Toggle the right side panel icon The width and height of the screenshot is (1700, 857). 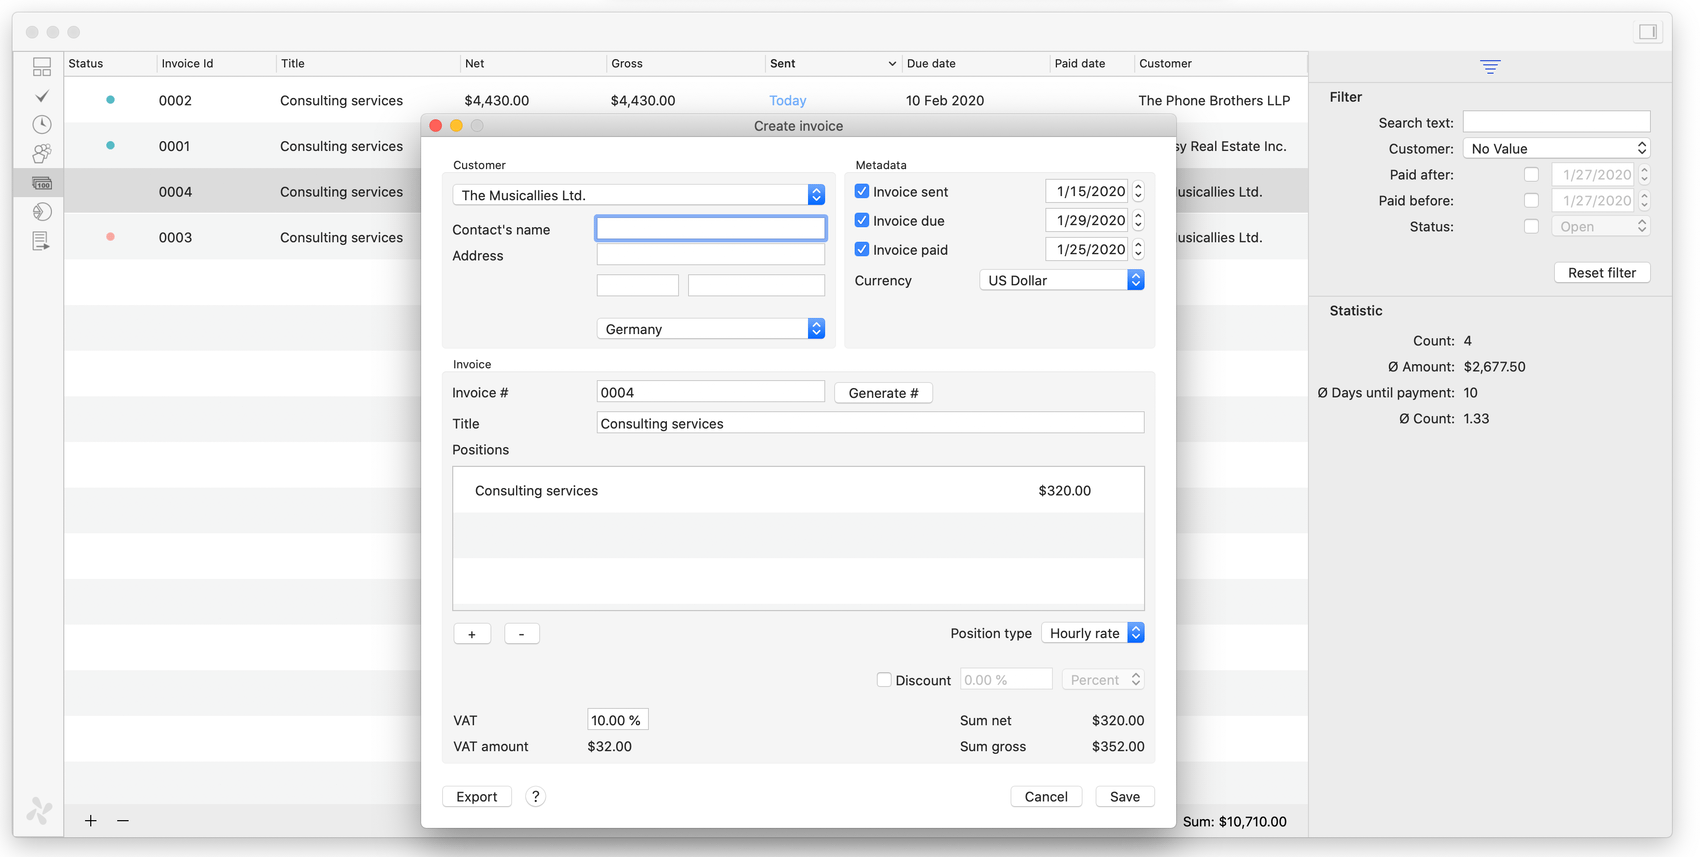[x=1648, y=32]
